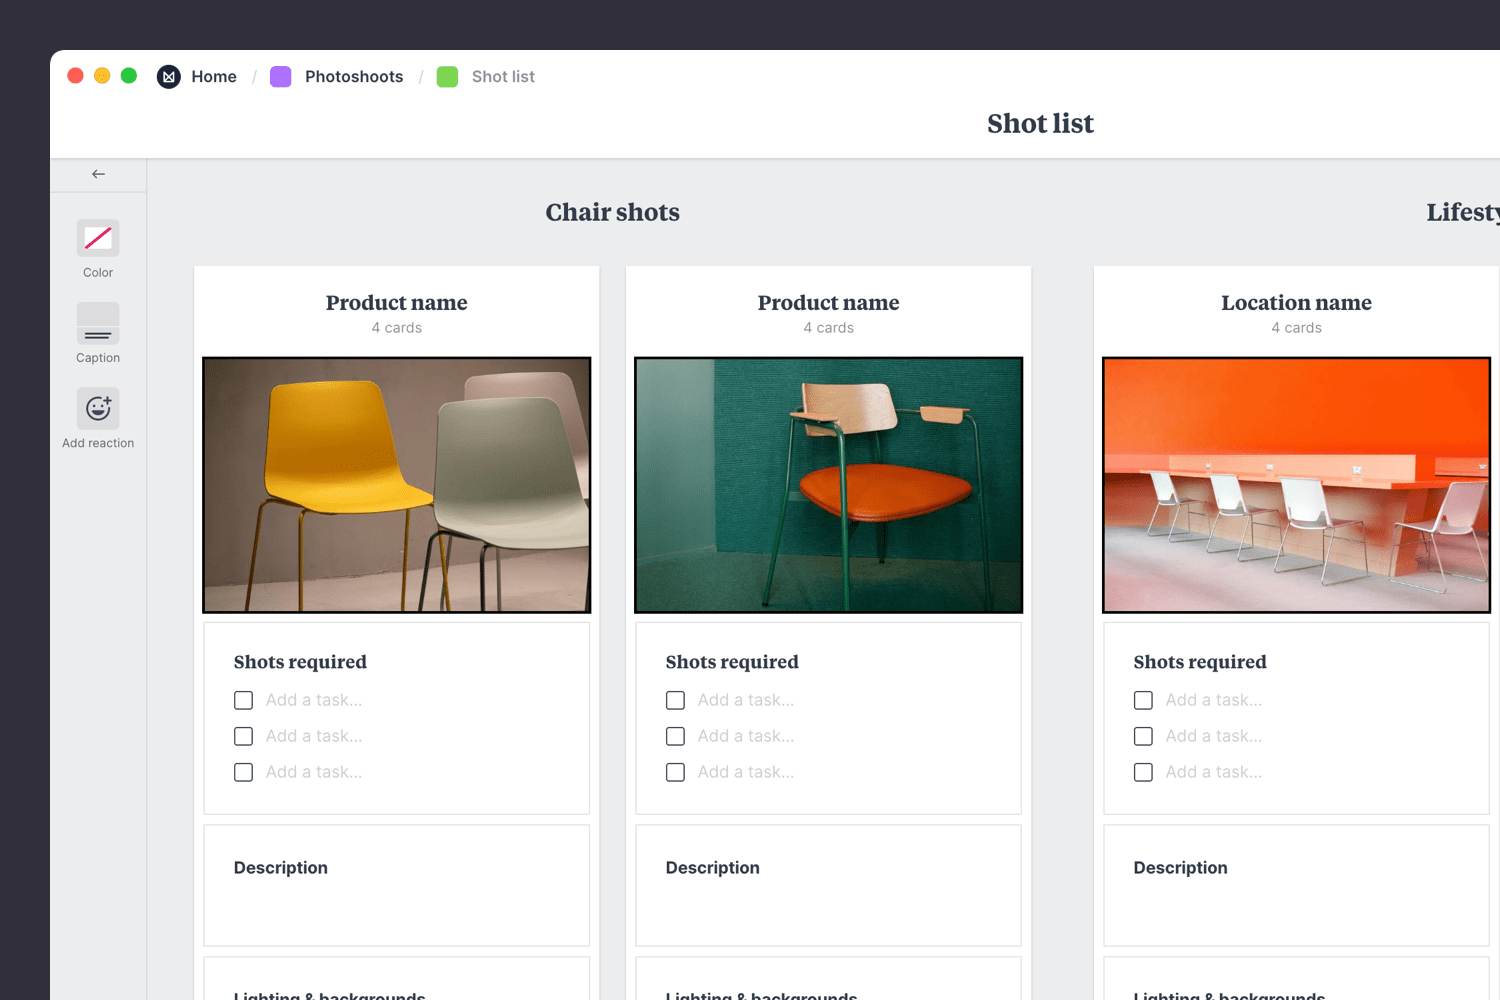Open Photoshoots breadcrumb link

coord(354,77)
